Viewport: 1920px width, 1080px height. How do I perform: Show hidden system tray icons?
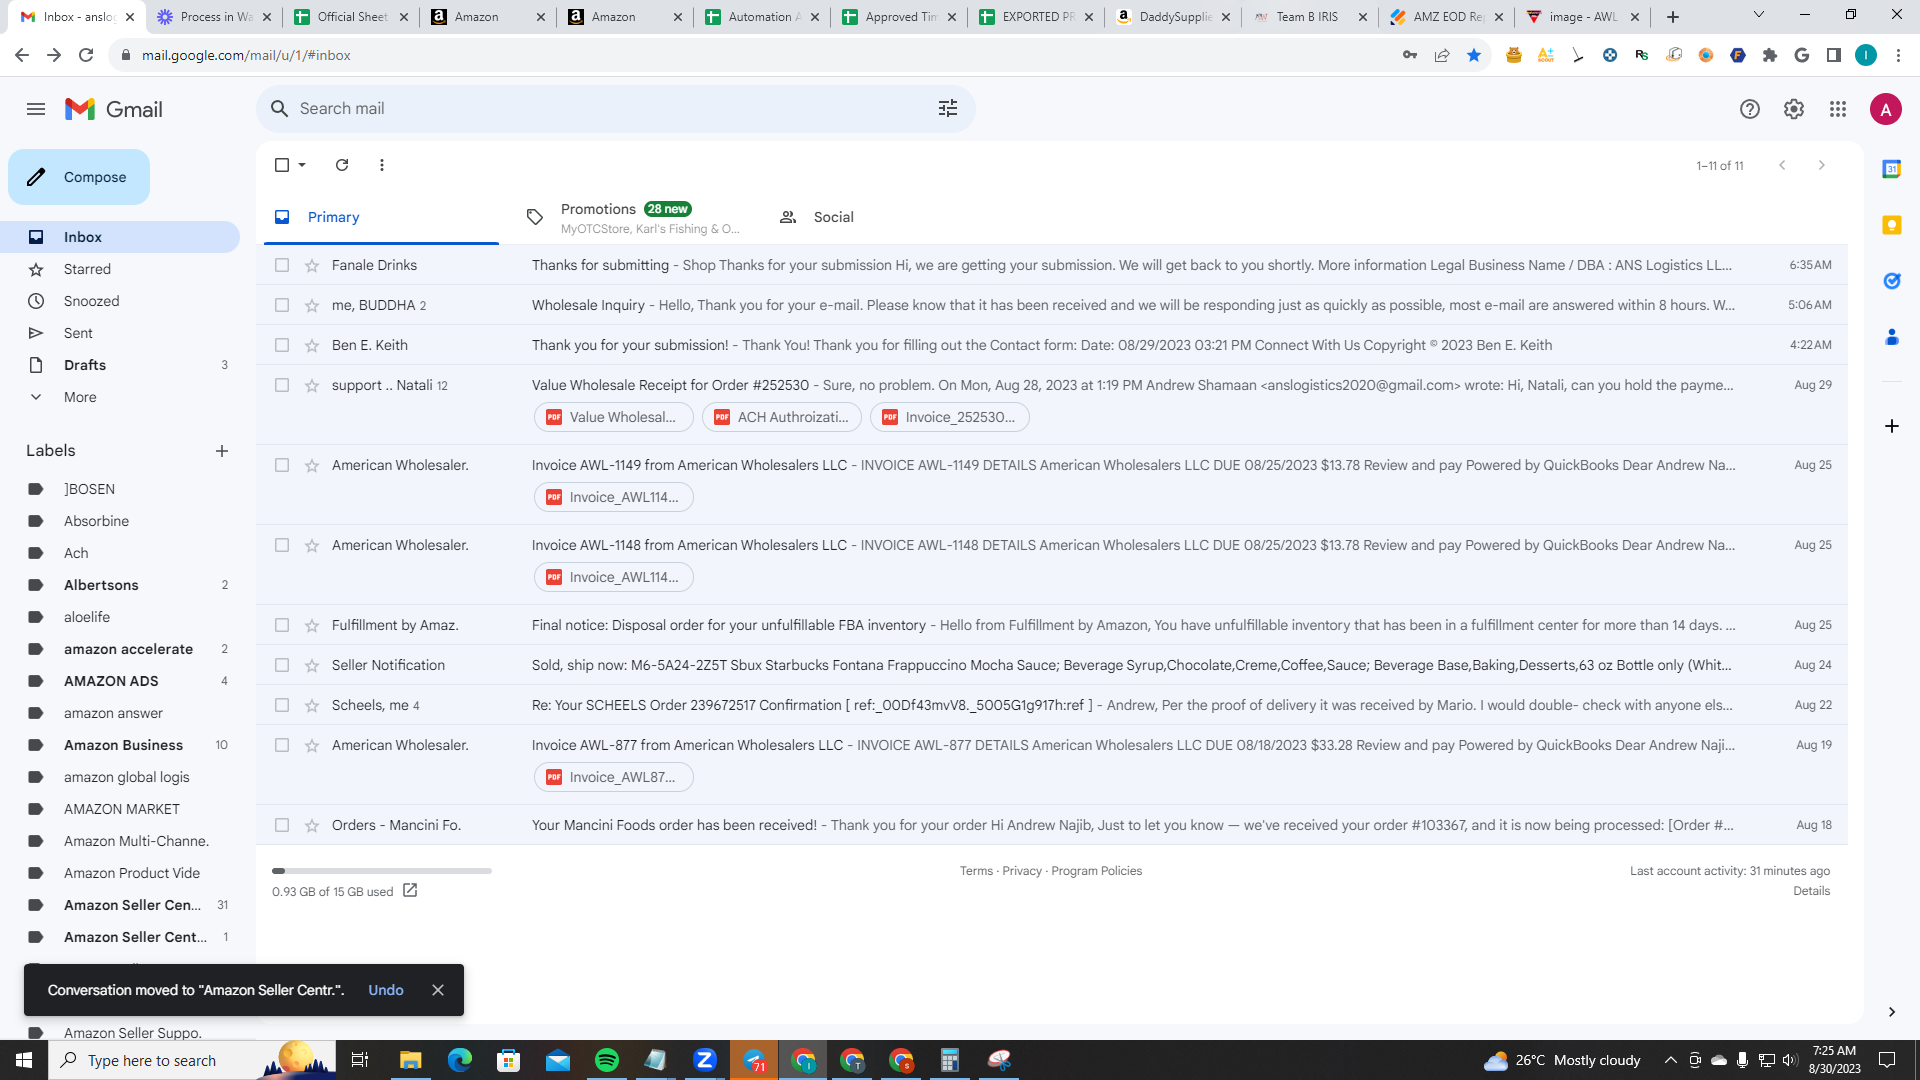point(1670,1060)
